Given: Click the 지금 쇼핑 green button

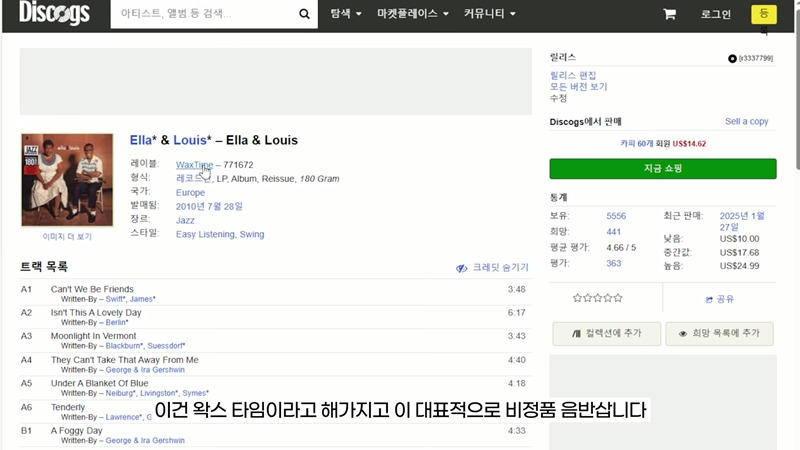Looking at the screenshot, I should point(663,169).
